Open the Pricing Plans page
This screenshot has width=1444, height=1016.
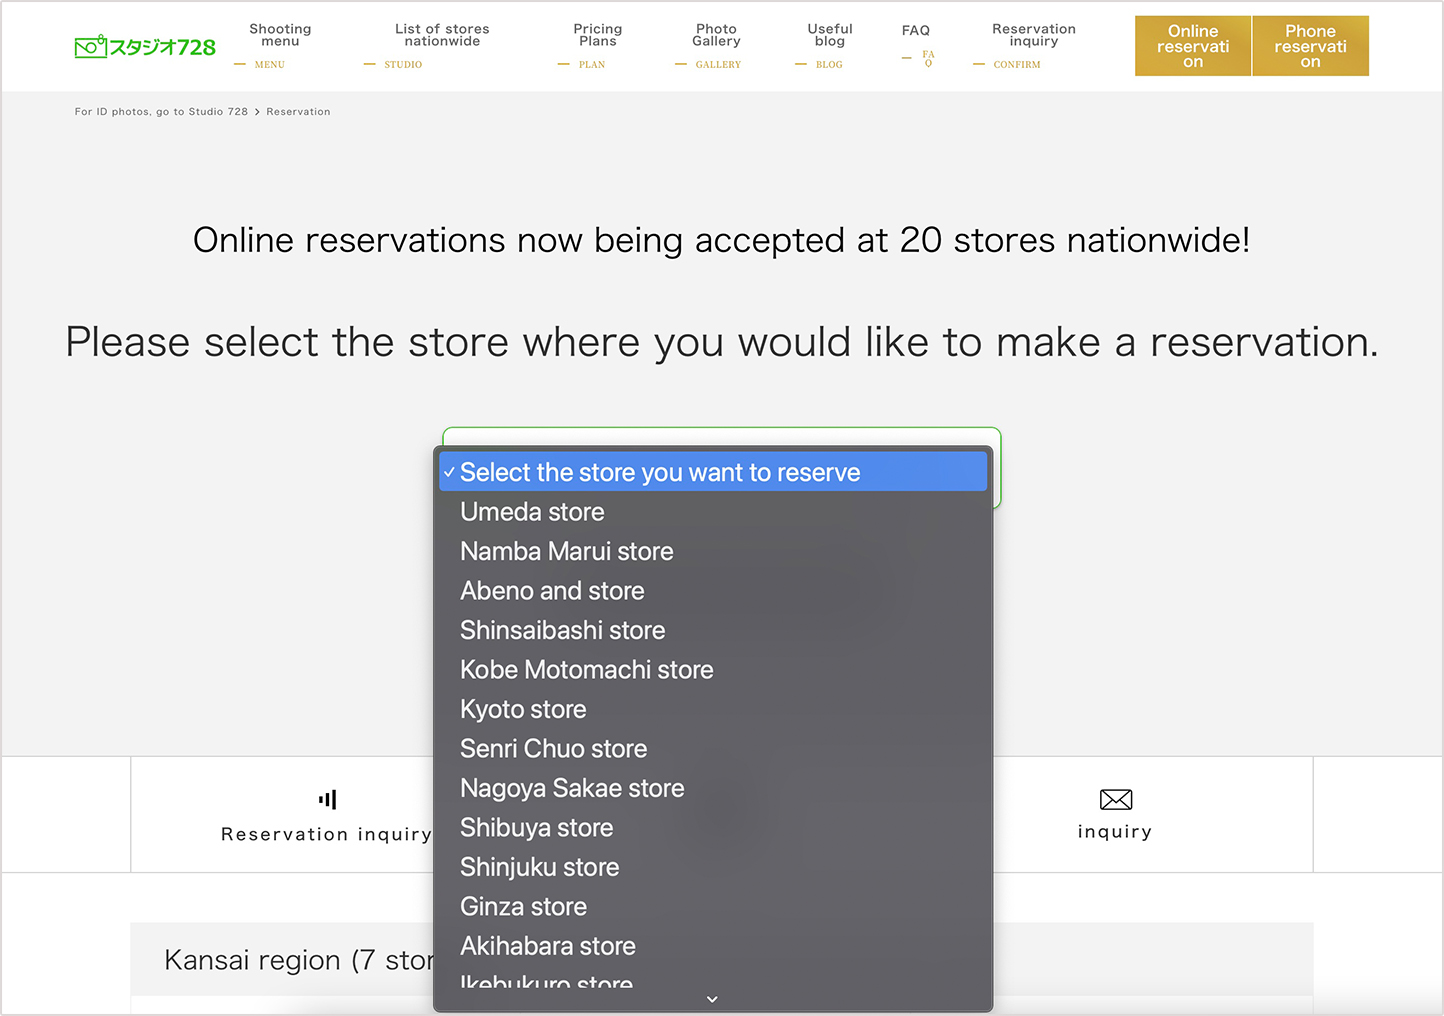pyautogui.click(x=597, y=35)
